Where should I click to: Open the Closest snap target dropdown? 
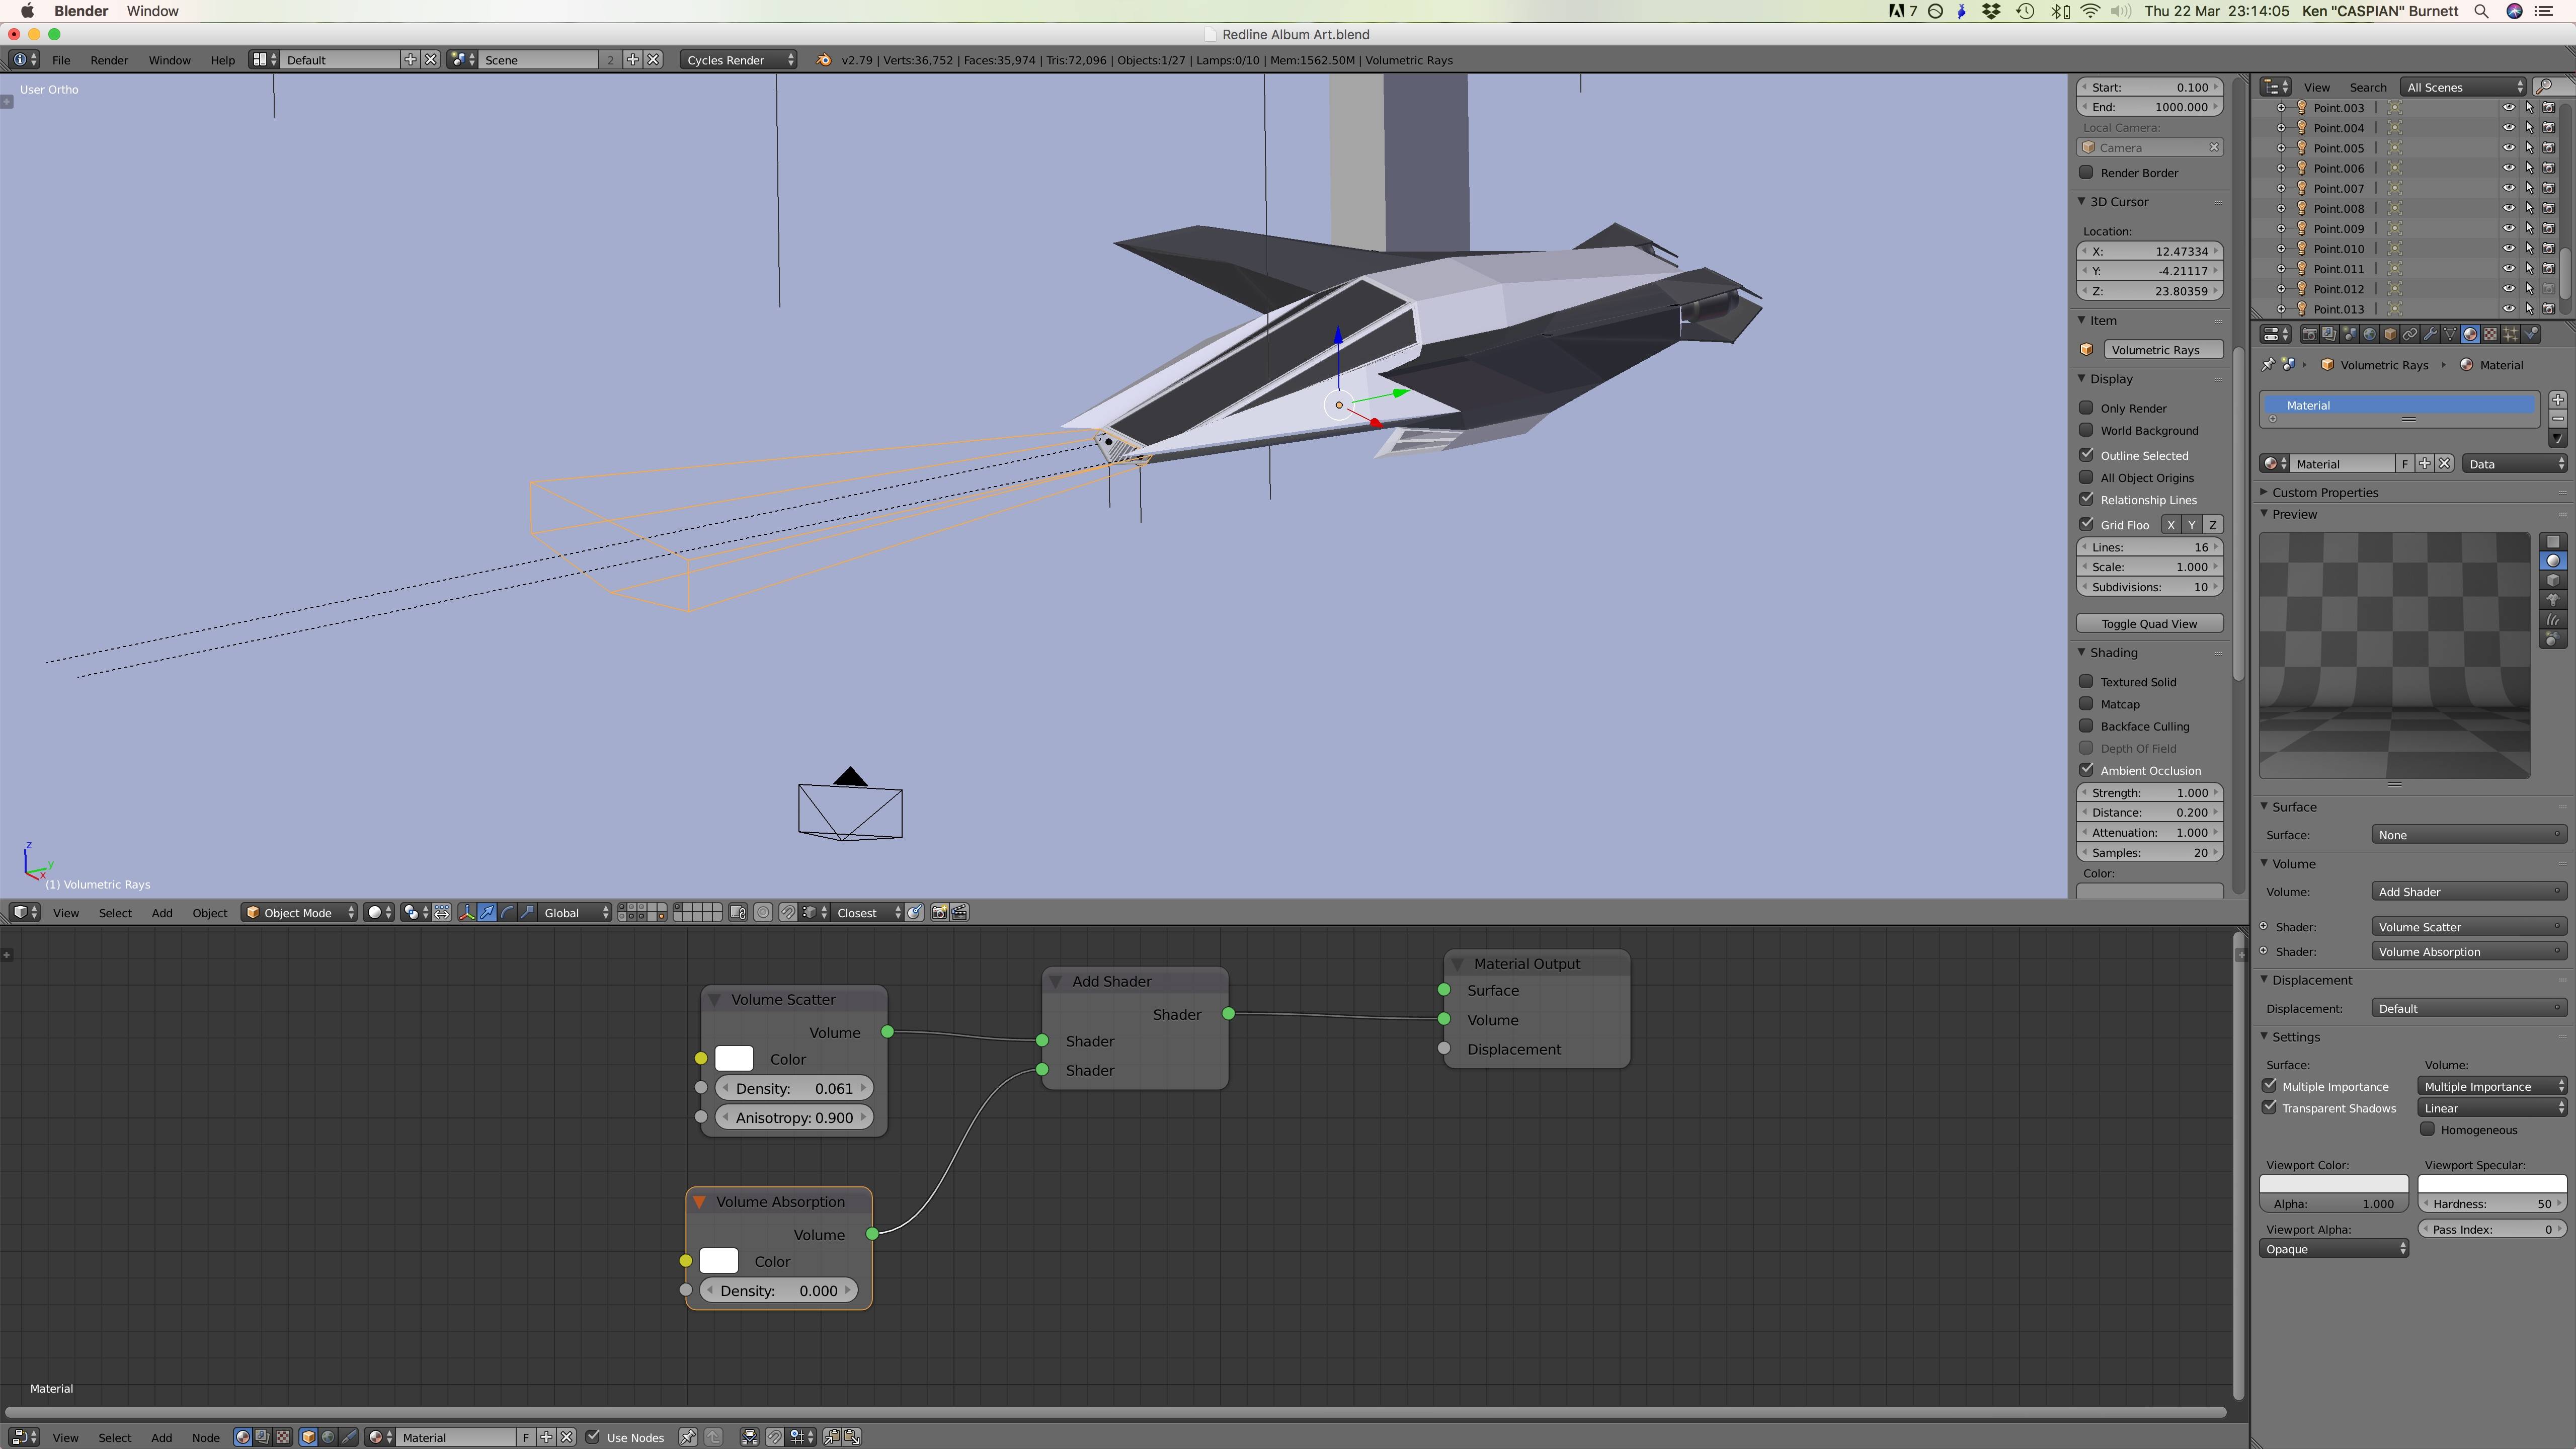point(867,913)
